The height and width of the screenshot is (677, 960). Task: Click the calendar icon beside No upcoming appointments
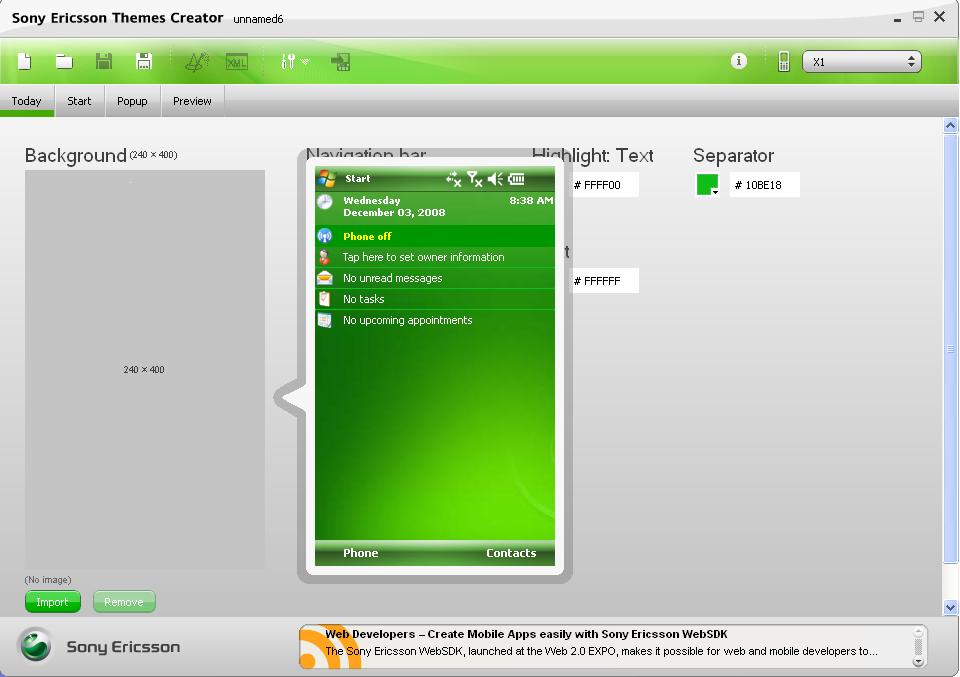[325, 320]
